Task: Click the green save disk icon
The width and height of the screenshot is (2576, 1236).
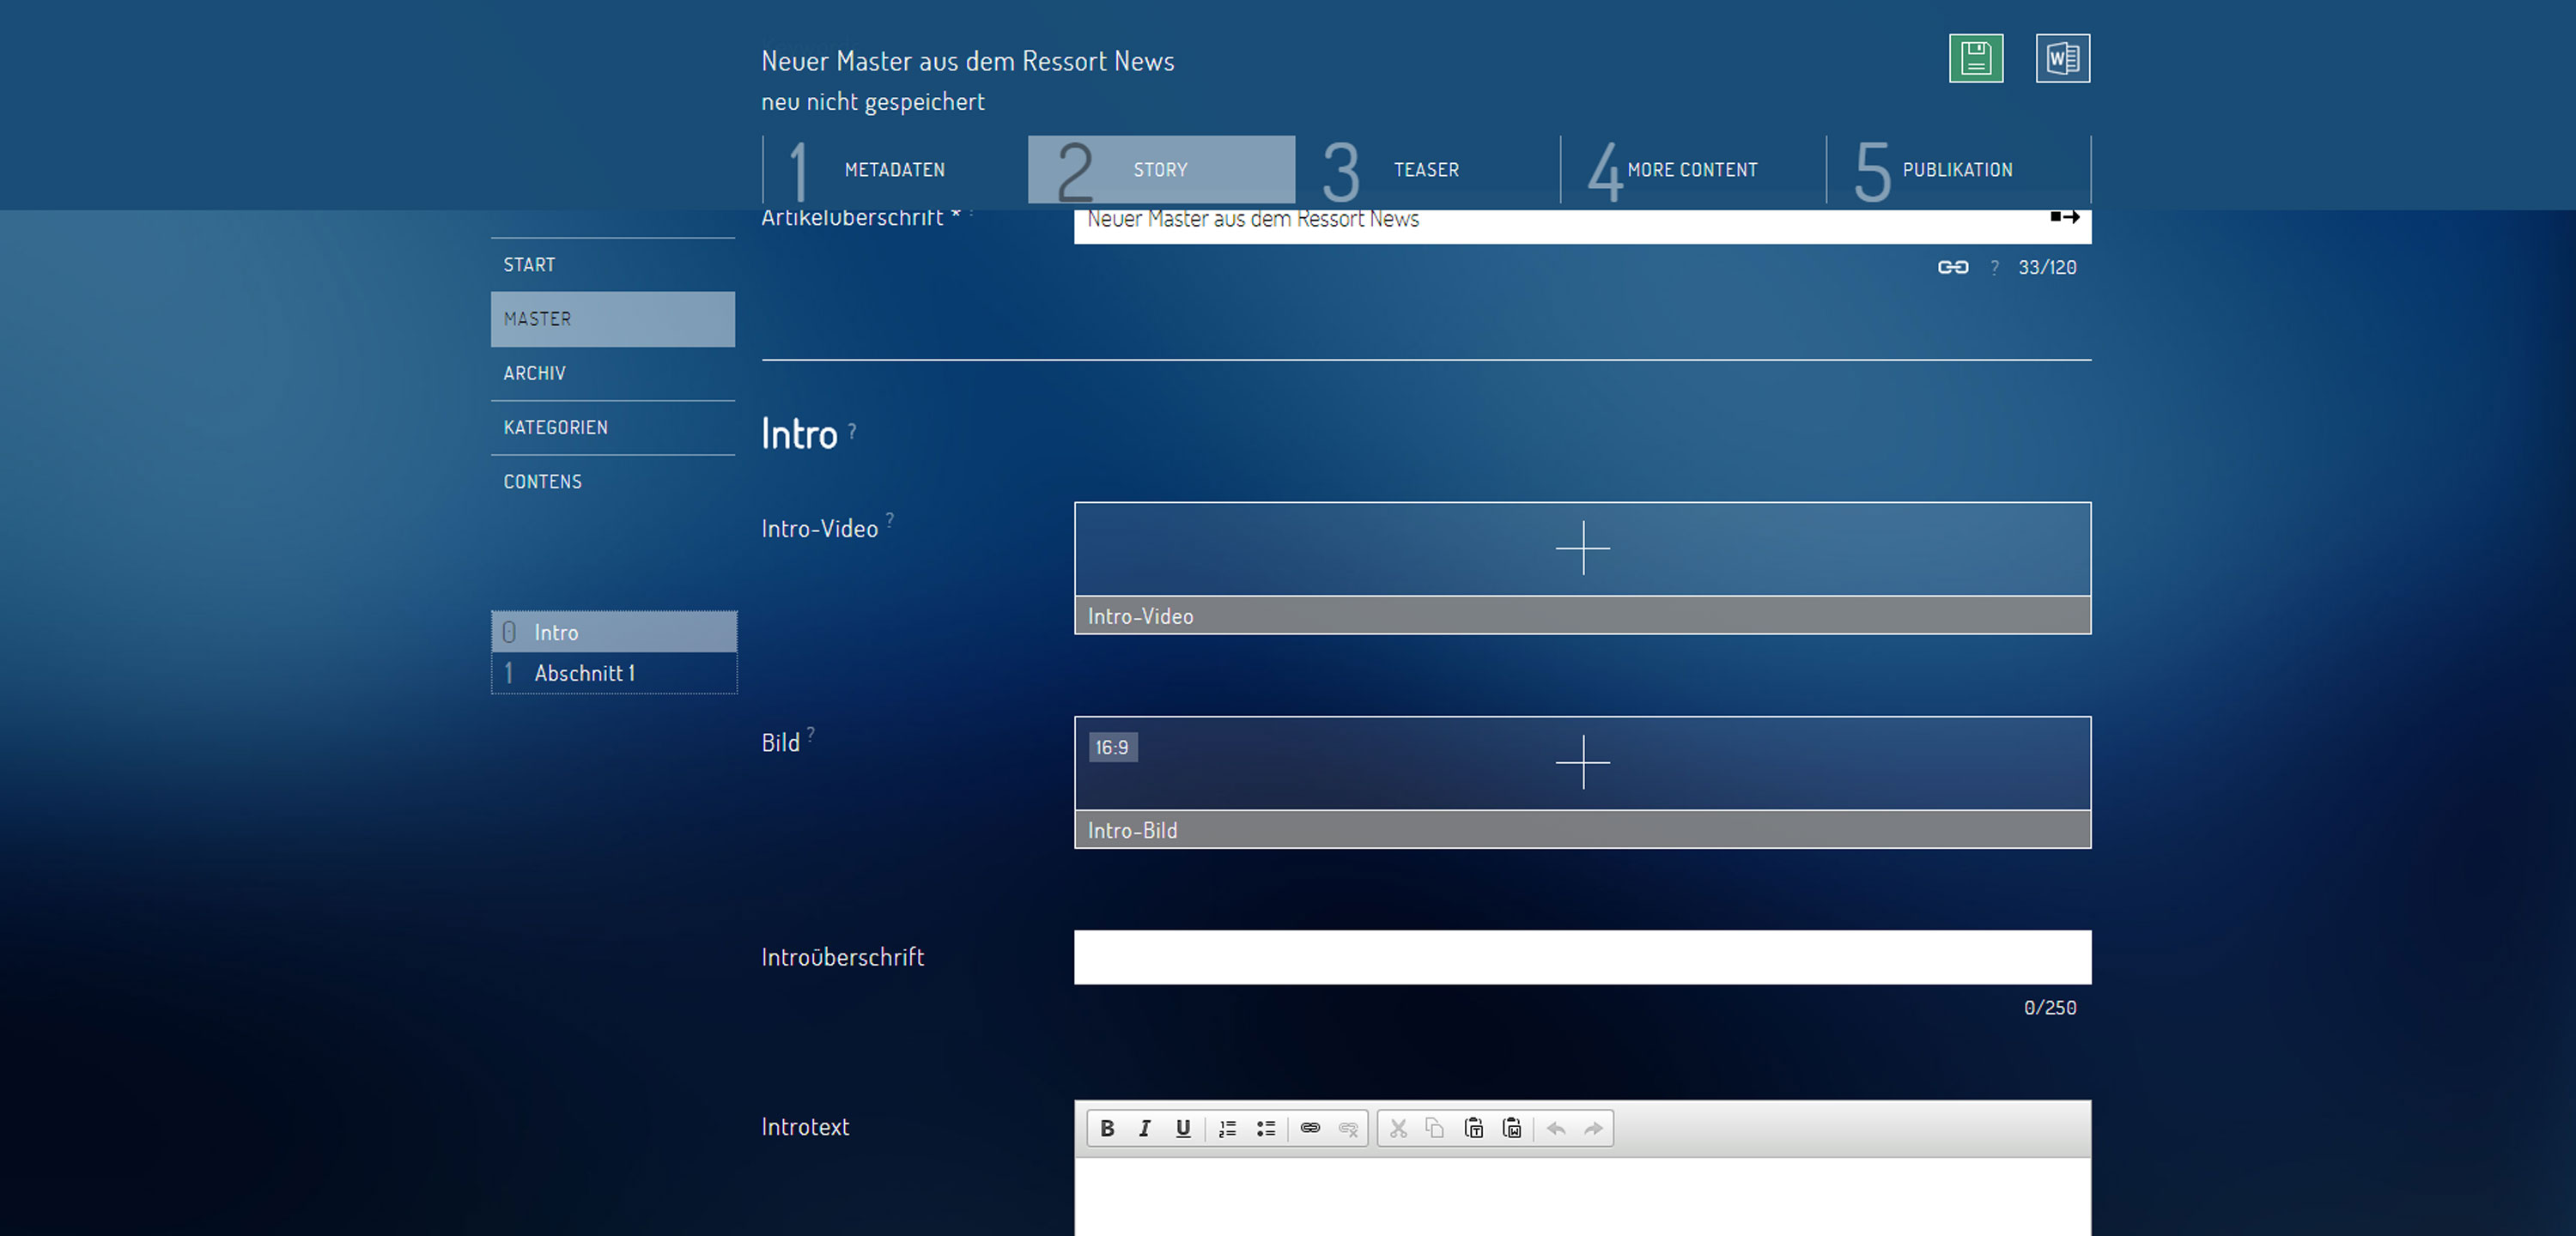Action: [x=1975, y=58]
